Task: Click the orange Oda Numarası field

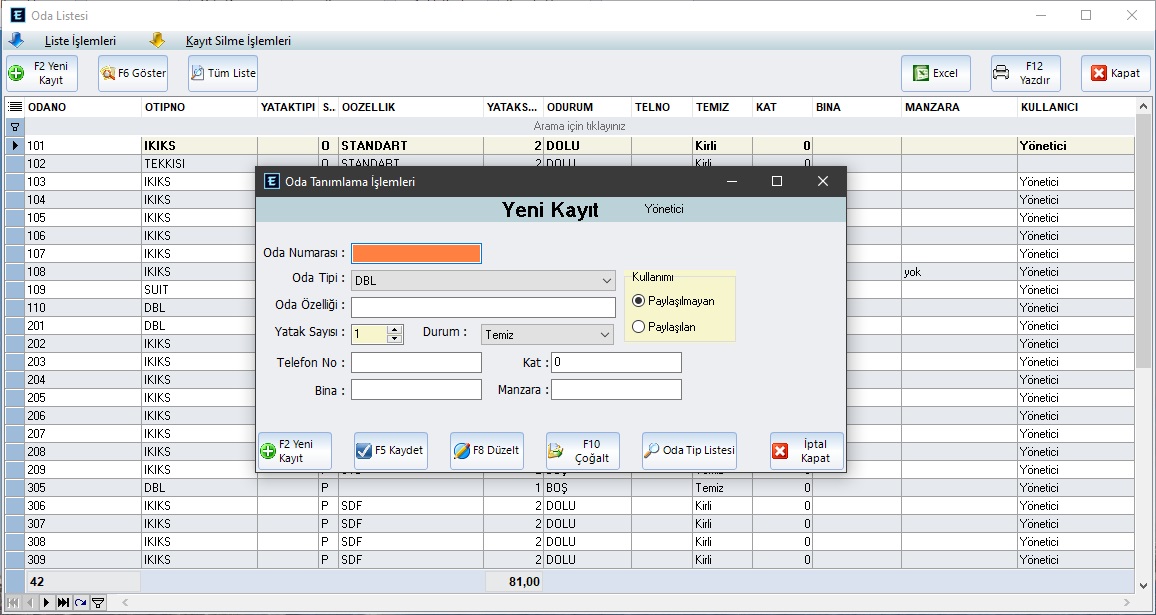Action: coord(417,254)
